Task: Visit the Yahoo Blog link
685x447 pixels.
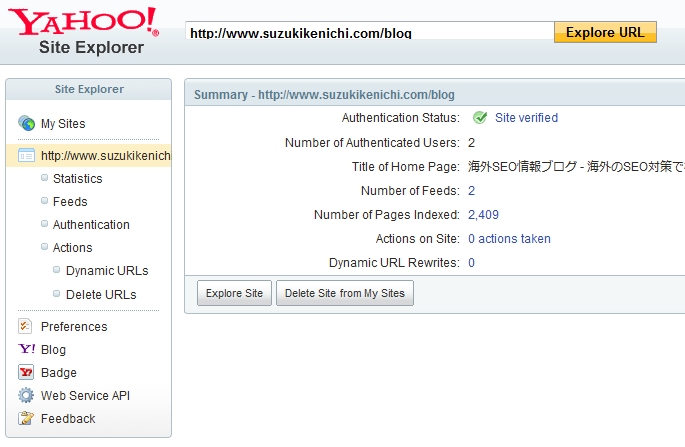Action: click(53, 350)
